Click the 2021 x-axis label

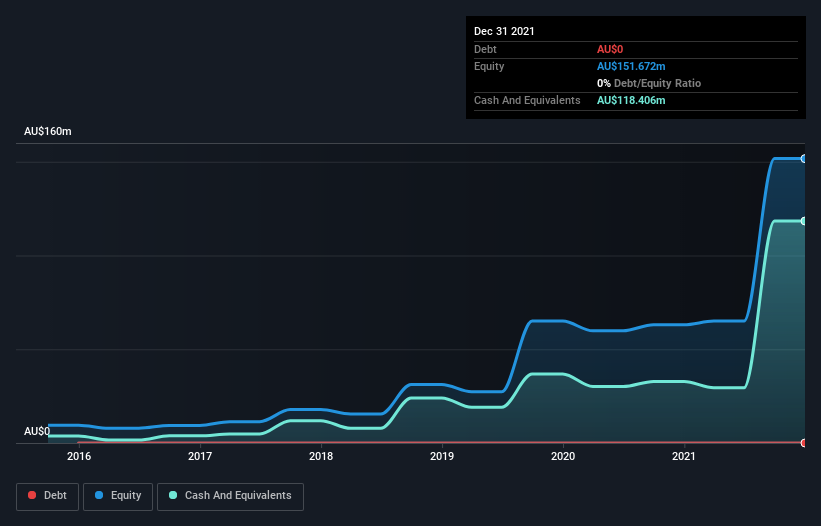coord(684,456)
